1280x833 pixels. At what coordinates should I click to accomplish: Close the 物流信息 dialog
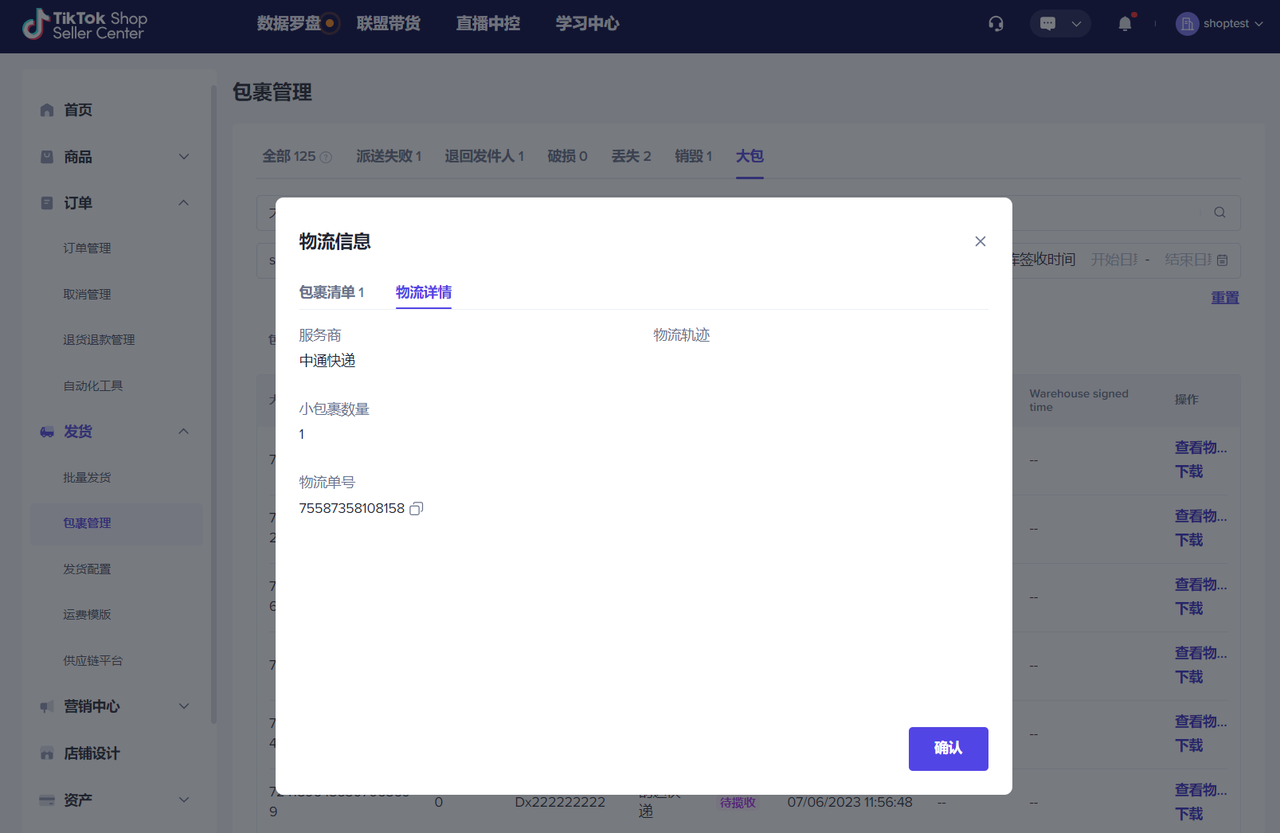click(980, 241)
